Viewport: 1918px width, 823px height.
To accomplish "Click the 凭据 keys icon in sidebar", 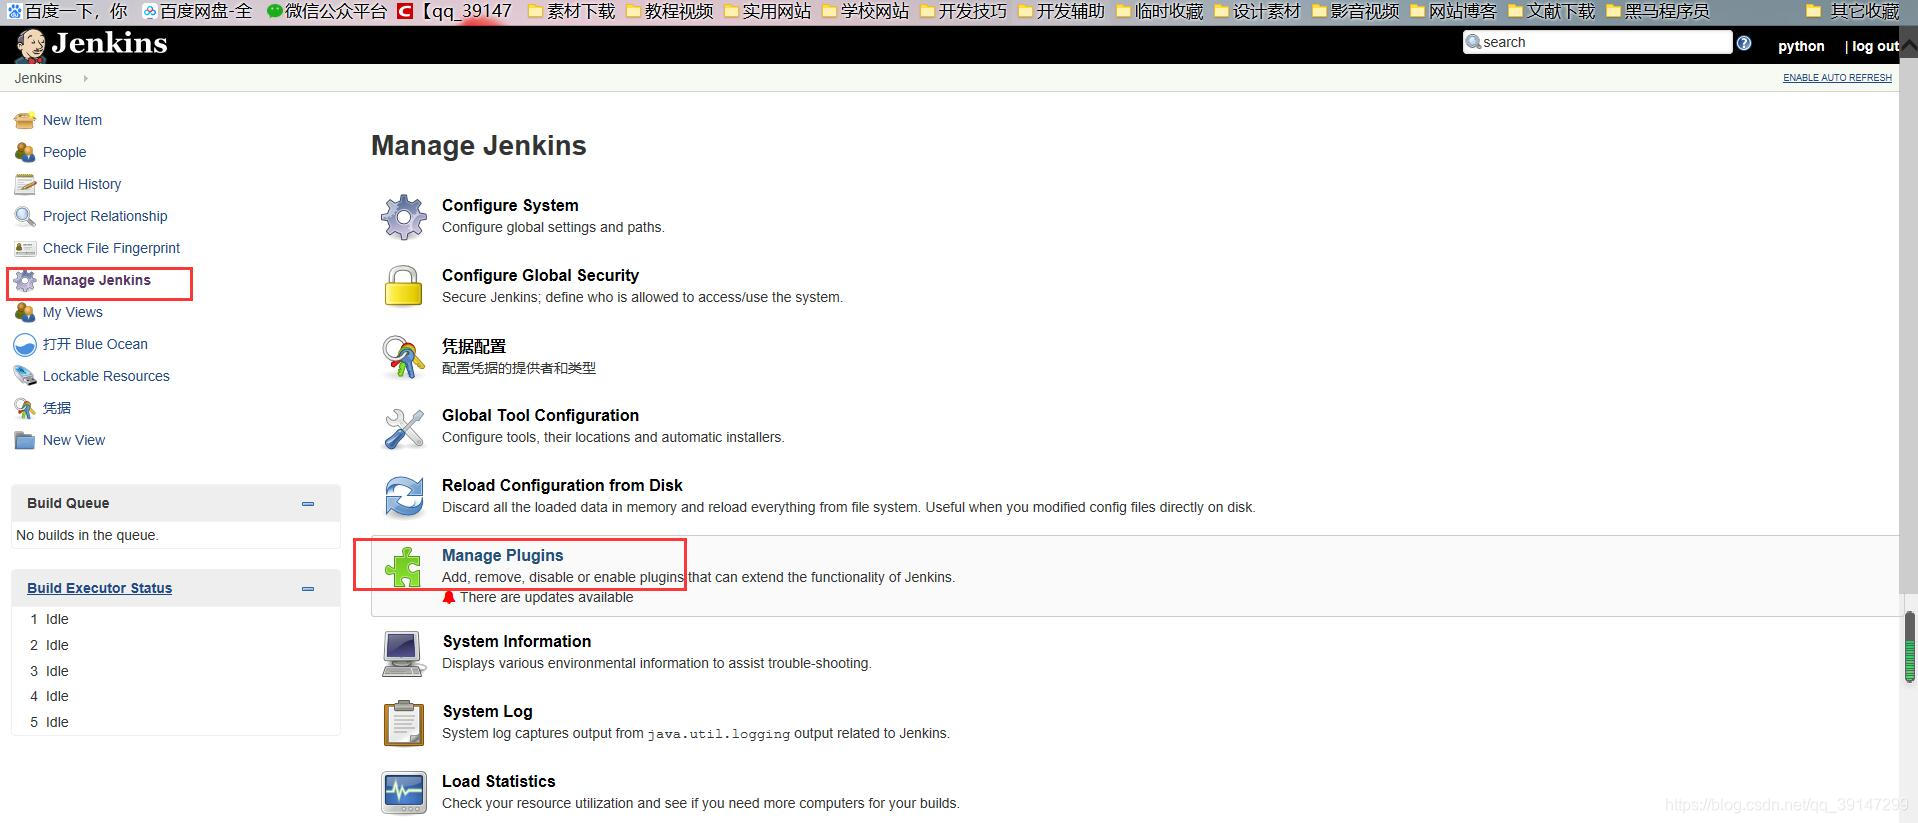I will pos(25,408).
